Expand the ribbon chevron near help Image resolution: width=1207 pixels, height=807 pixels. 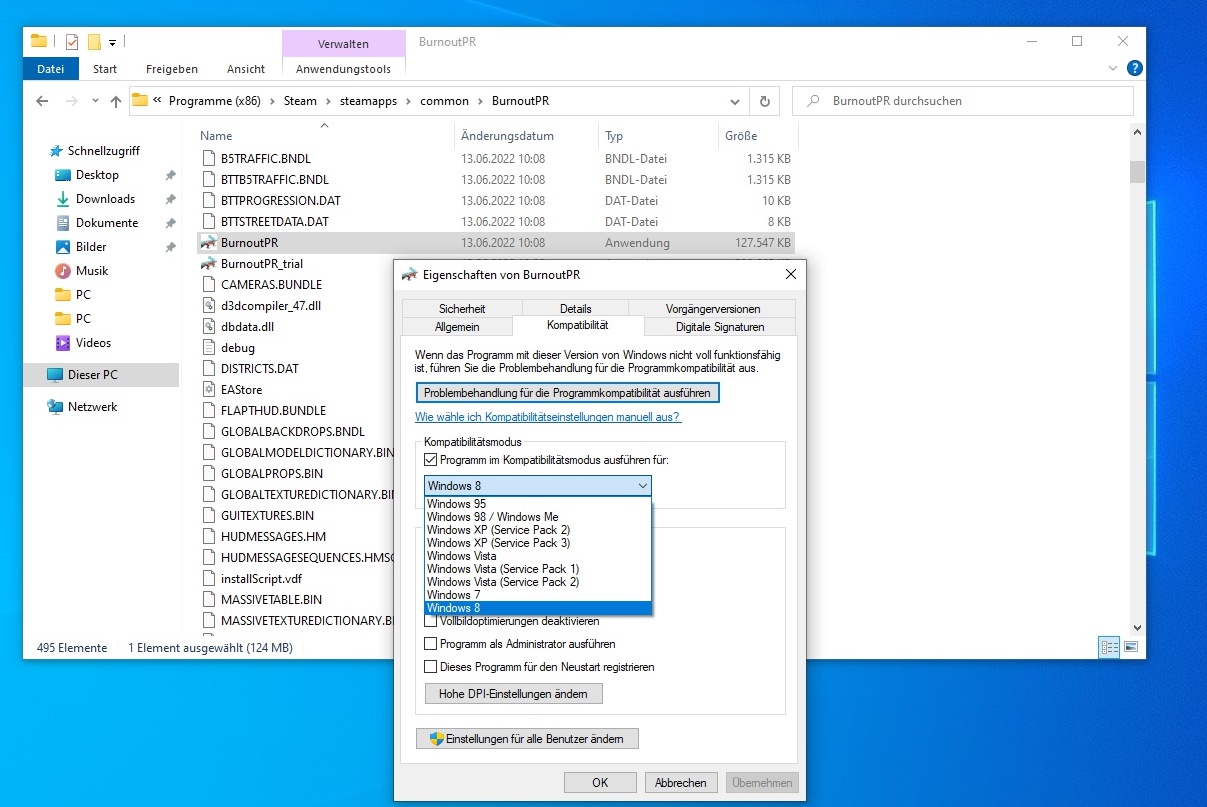1114,69
